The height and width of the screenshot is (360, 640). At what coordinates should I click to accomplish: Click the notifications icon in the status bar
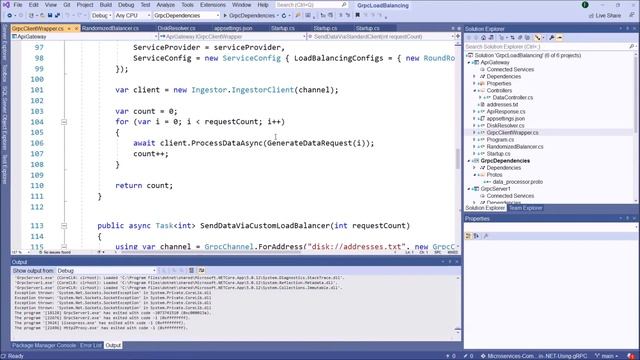click(x=631, y=356)
